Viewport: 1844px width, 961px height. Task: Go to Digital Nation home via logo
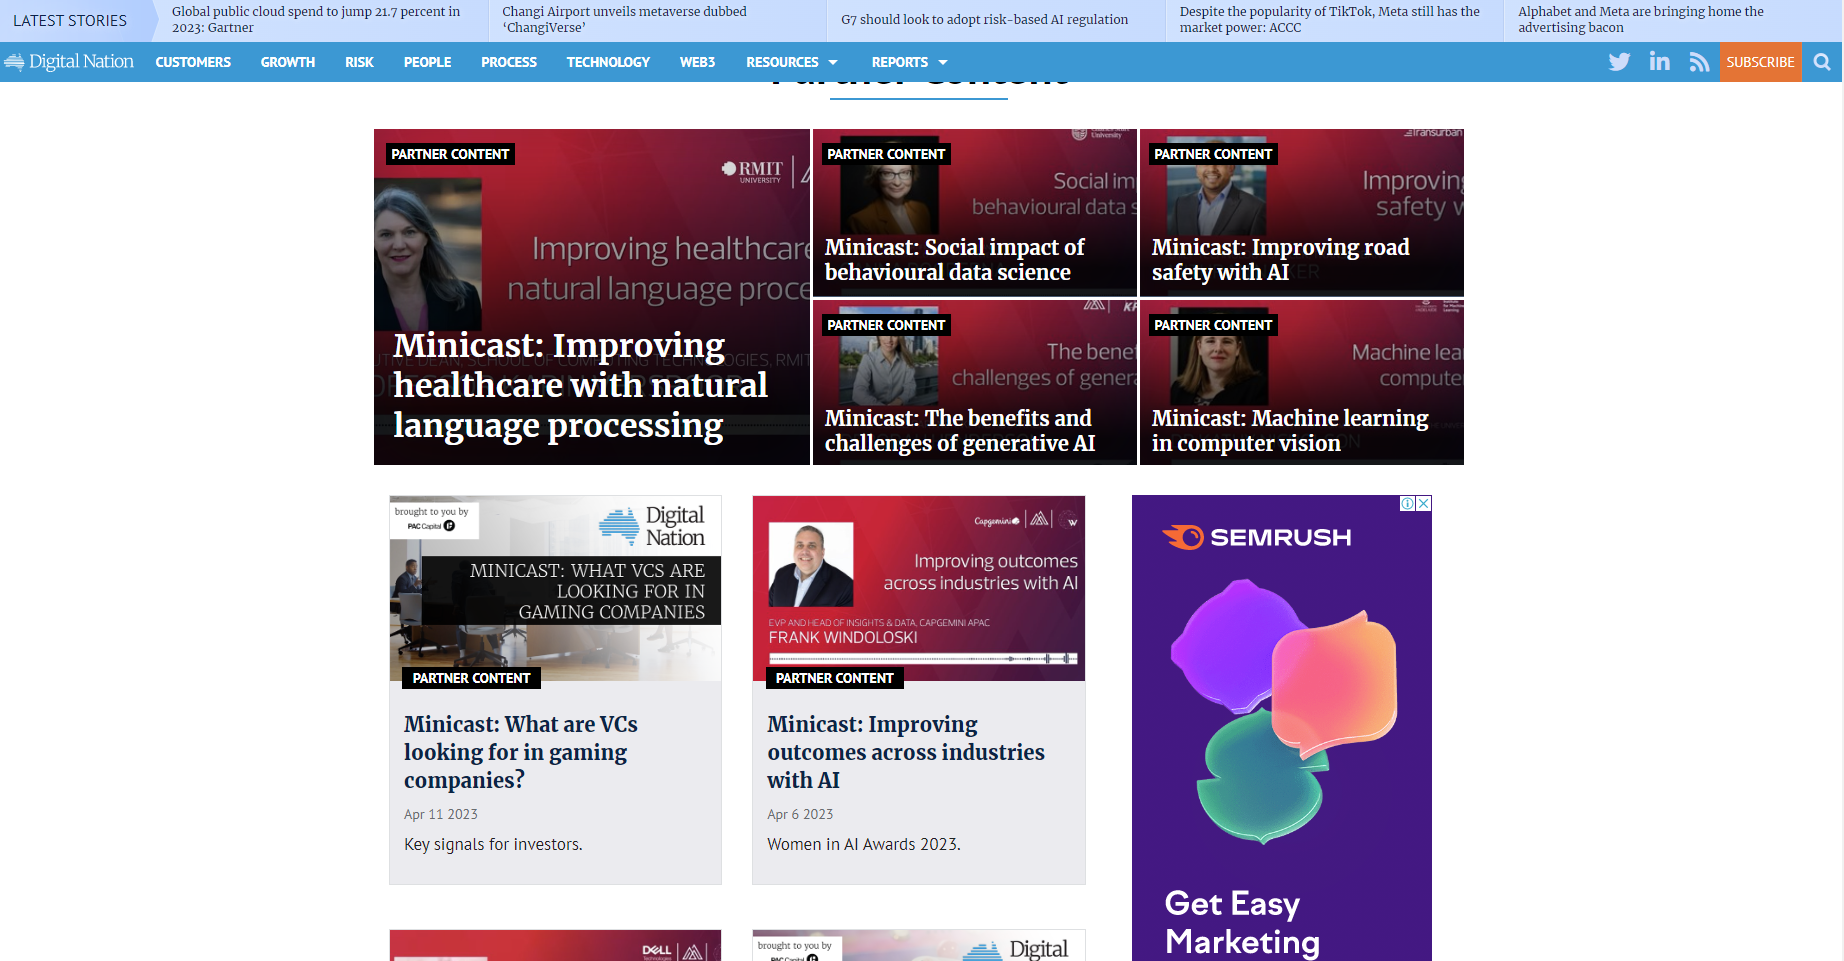pyautogui.click(x=69, y=62)
